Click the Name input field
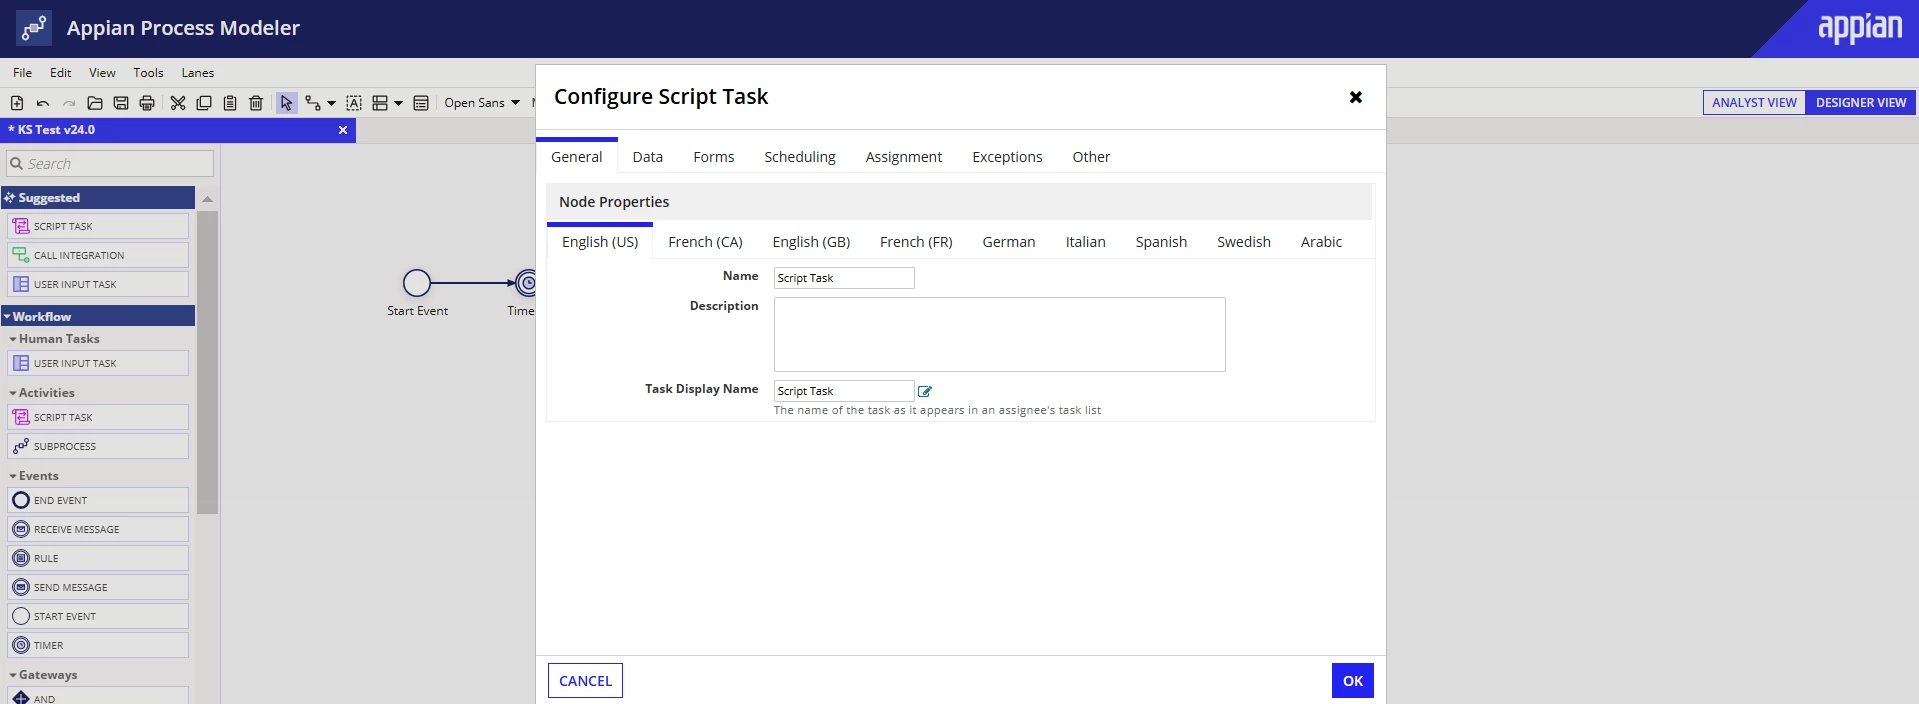The width and height of the screenshot is (1919, 704). (844, 278)
